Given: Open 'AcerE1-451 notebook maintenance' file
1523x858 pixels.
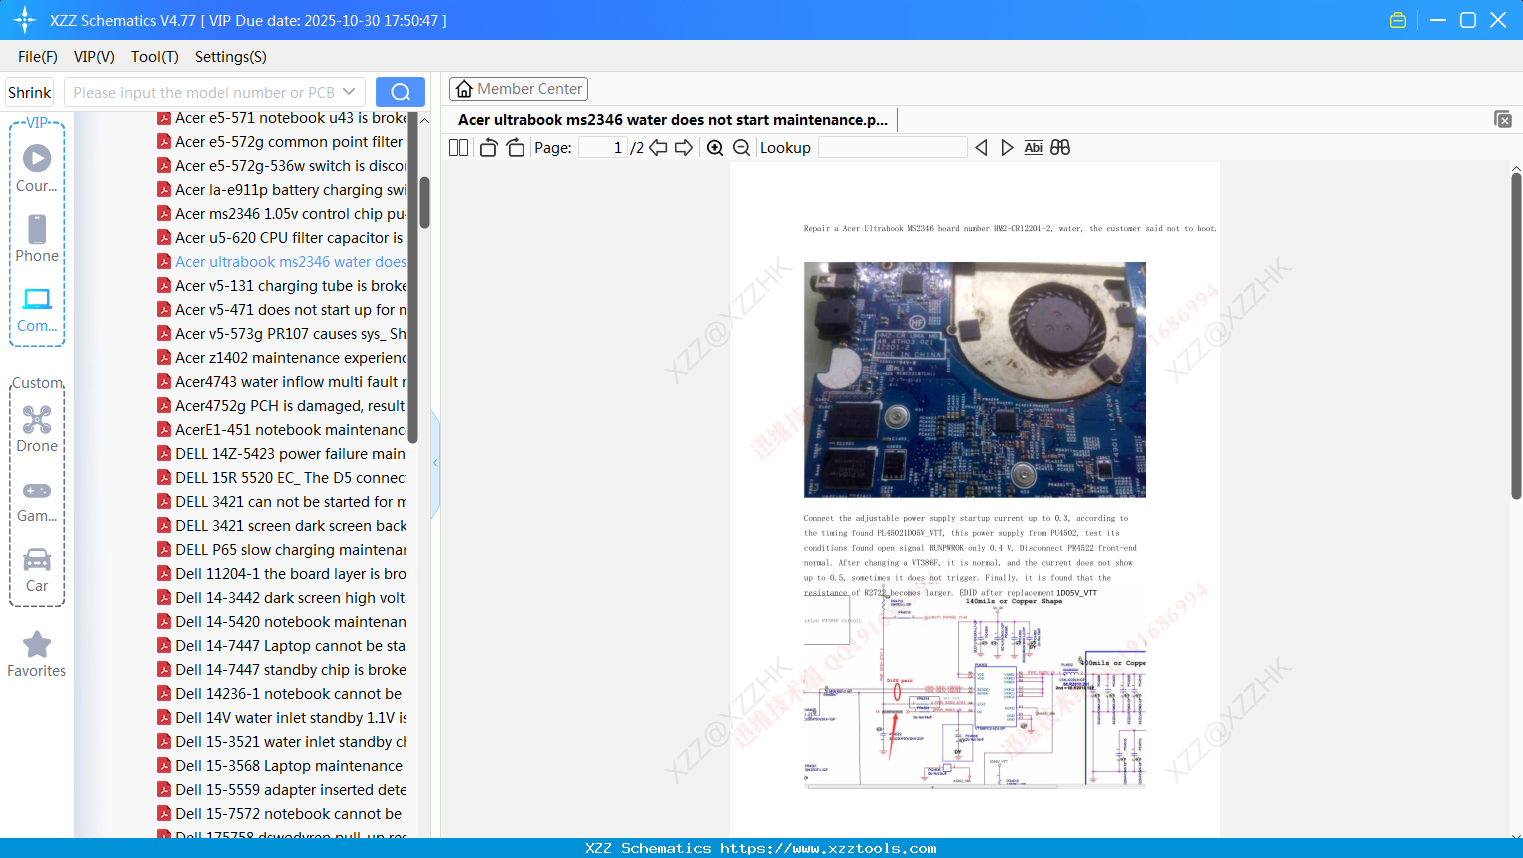Looking at the screenshot, I should pos(282,430).
